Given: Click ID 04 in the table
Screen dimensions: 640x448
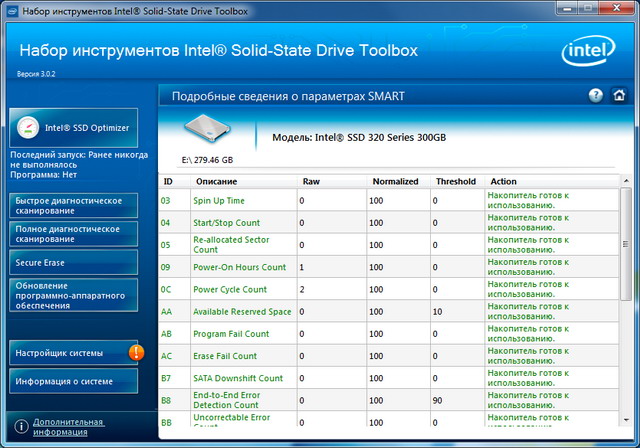Looking at the screenshot, I should click(x=165, y=223).
